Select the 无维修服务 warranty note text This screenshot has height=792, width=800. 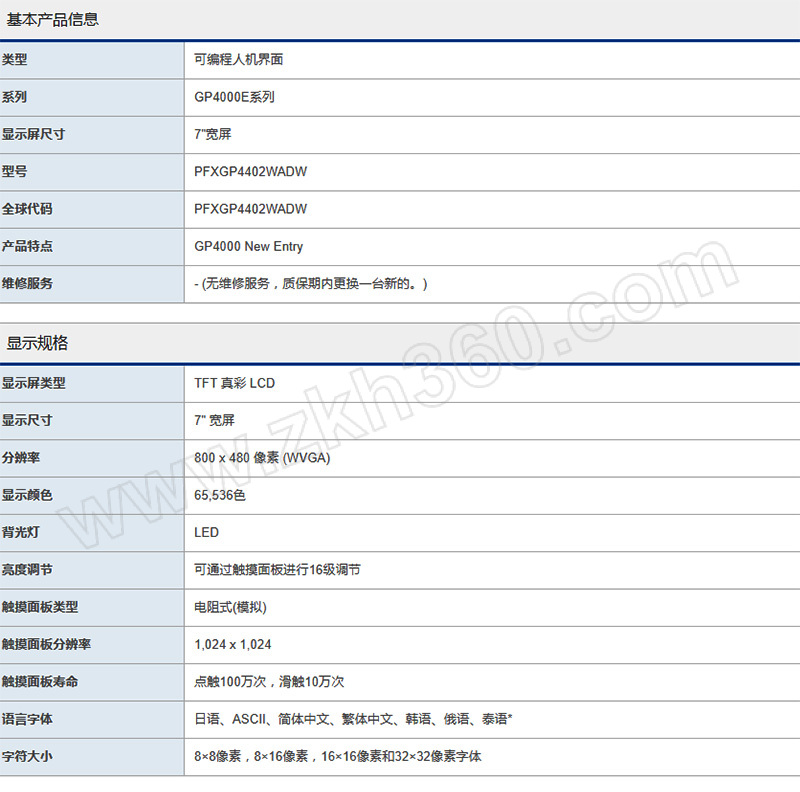click(311, 284)
